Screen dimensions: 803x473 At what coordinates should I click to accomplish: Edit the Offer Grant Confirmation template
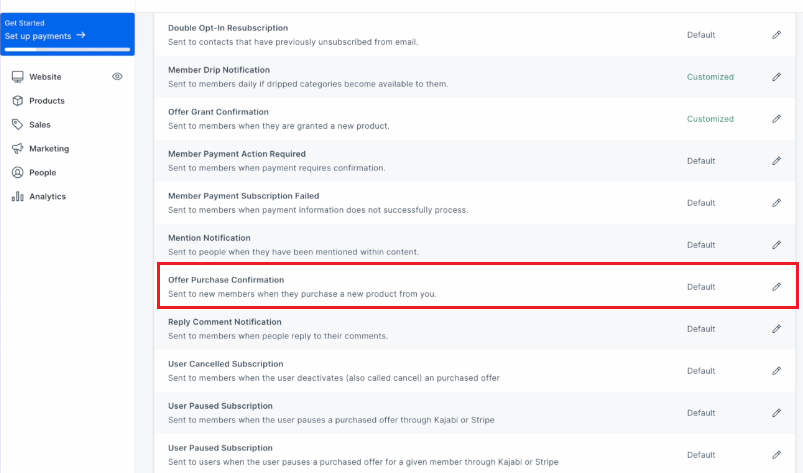pos(776,119)
